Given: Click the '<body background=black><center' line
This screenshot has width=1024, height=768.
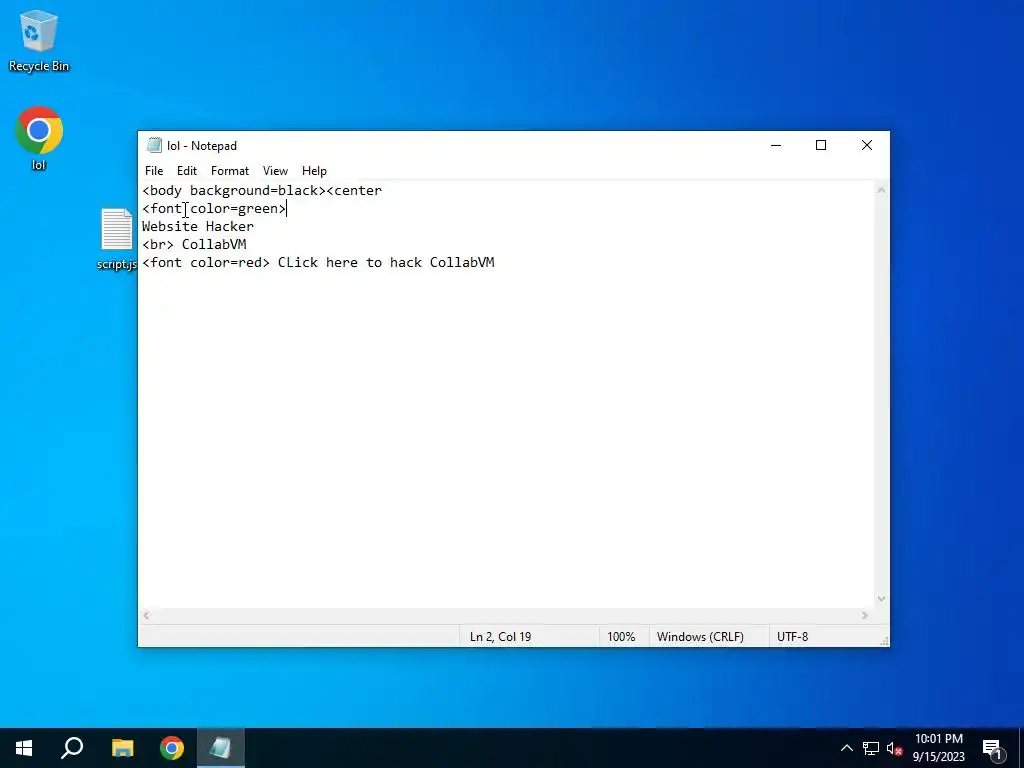Looking at the screenshot, I should click(262, 191).
